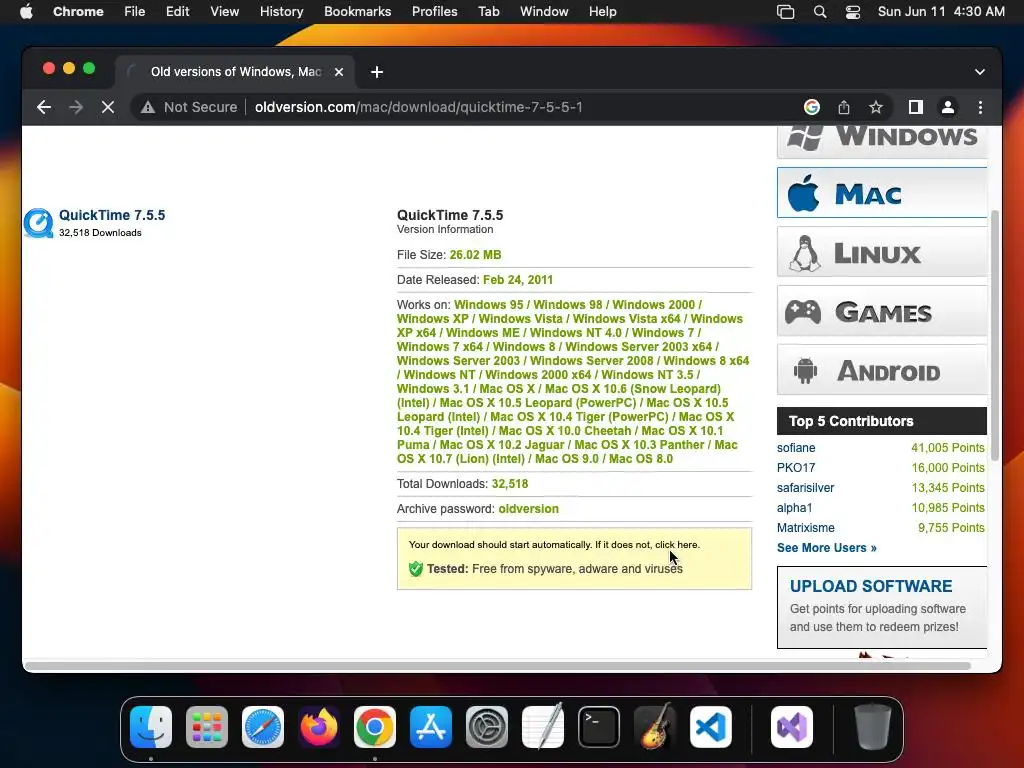Choose the Android platform button
1024x768 pixels.
click(x=882, y=370)
